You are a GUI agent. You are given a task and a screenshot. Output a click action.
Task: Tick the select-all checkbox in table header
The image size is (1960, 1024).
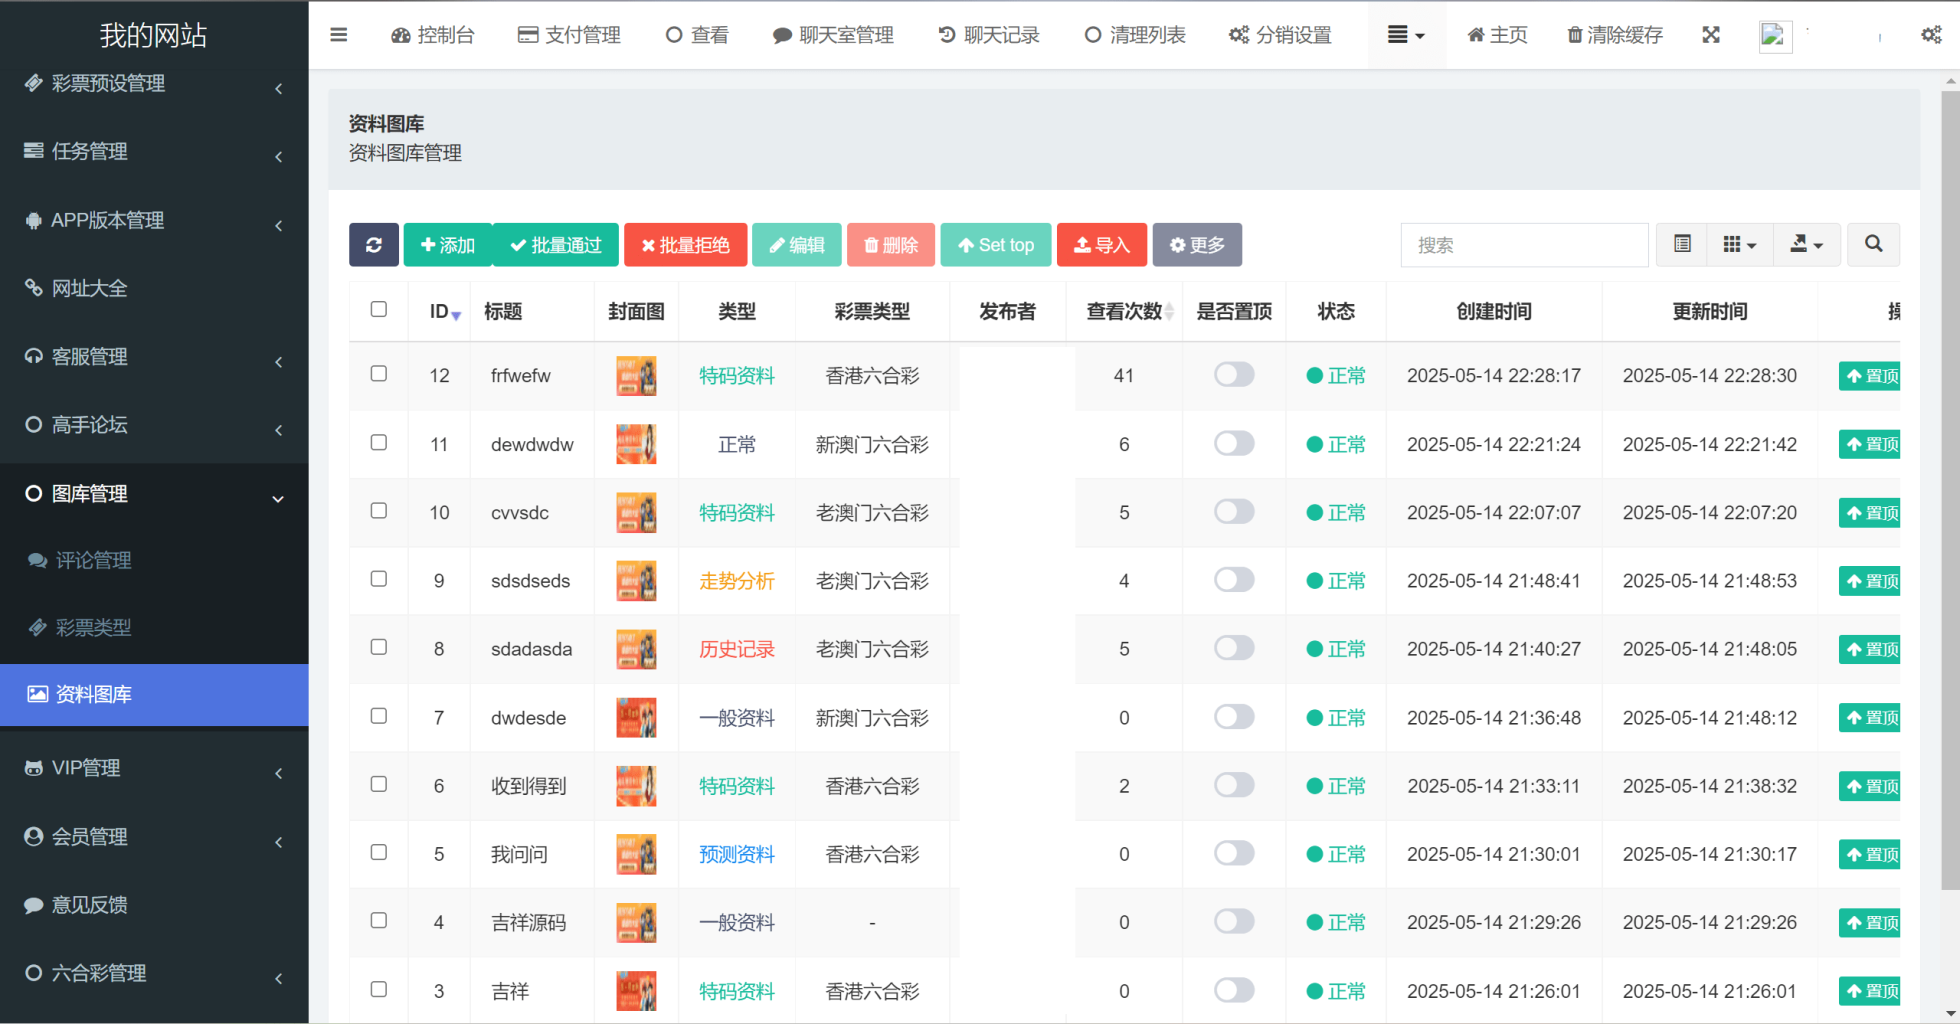point(378,310)
